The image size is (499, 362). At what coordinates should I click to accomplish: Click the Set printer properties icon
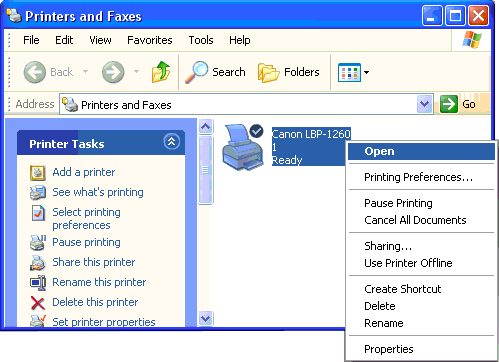tap(38, 321)
